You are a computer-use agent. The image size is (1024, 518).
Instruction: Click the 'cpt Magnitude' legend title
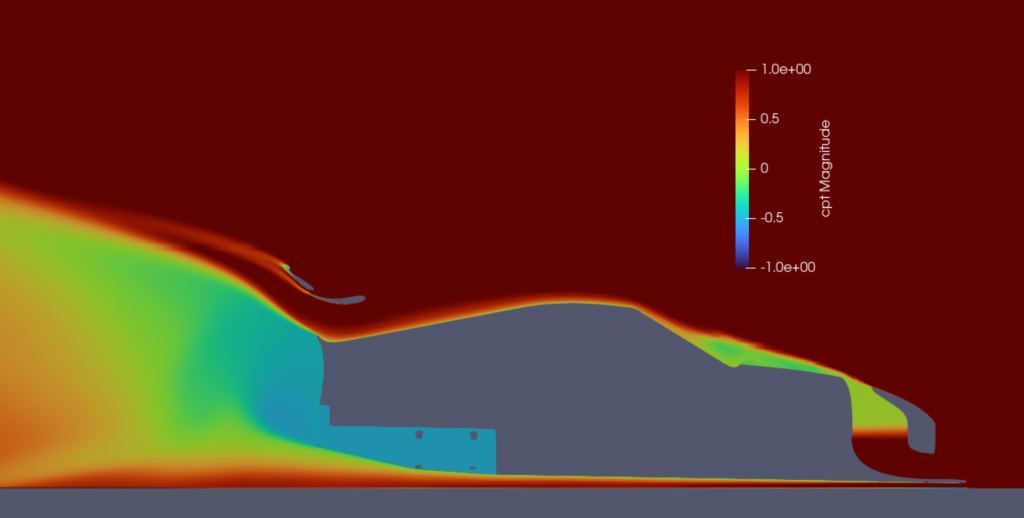pos(825,169)
